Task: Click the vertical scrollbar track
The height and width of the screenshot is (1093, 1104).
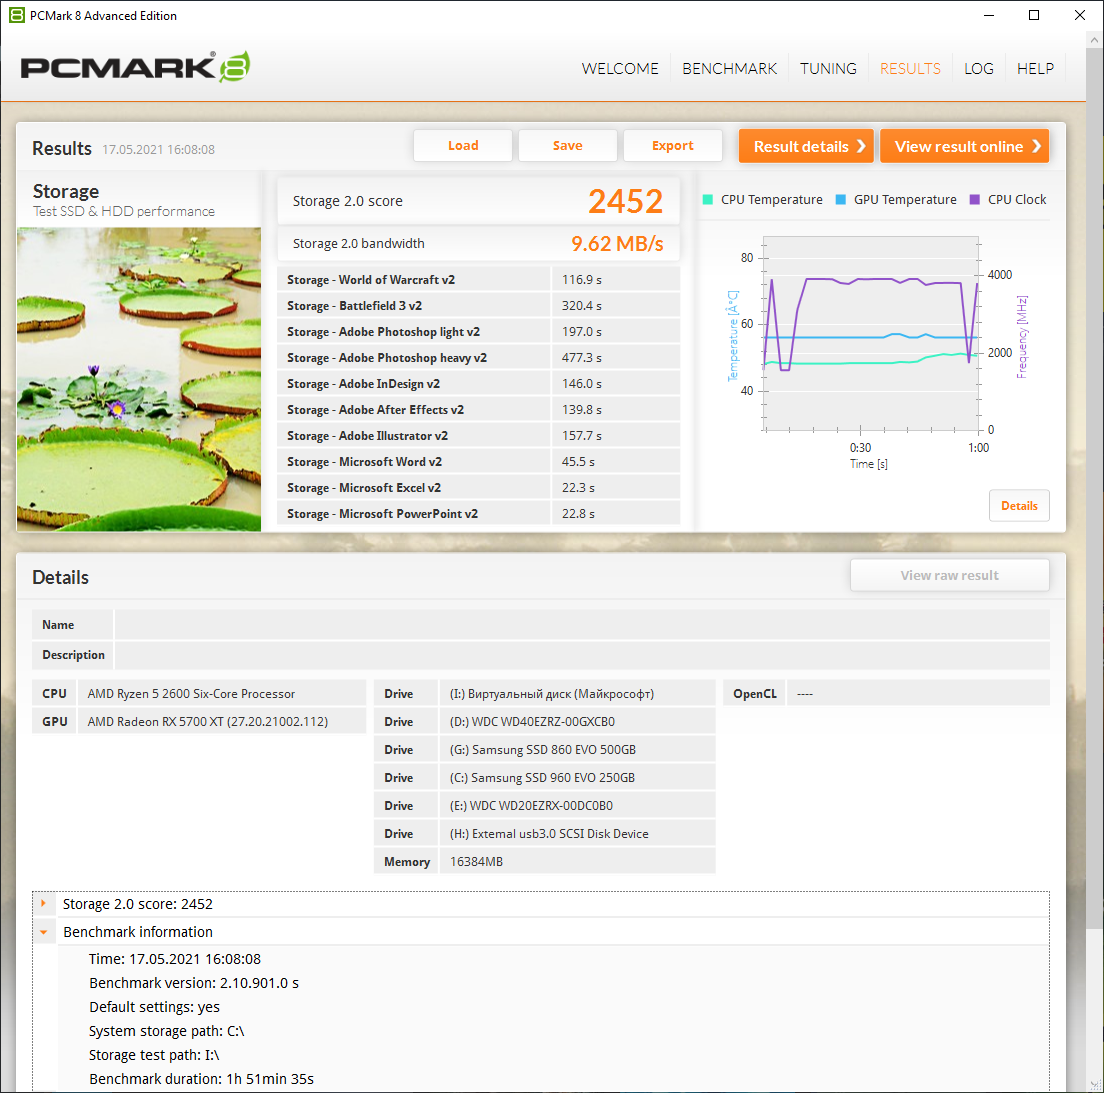Action: click(x=1094, y=562)
